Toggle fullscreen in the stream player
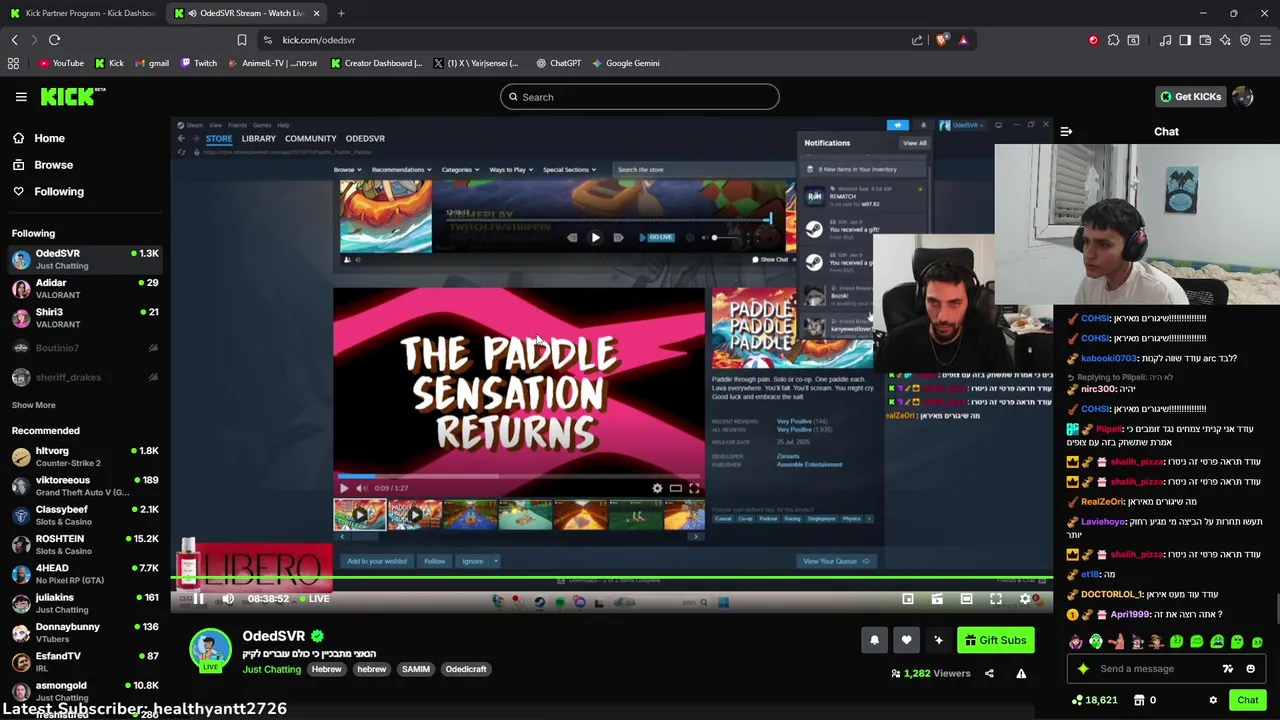Screen dimensions: 1280x720 tap(996, 599)
